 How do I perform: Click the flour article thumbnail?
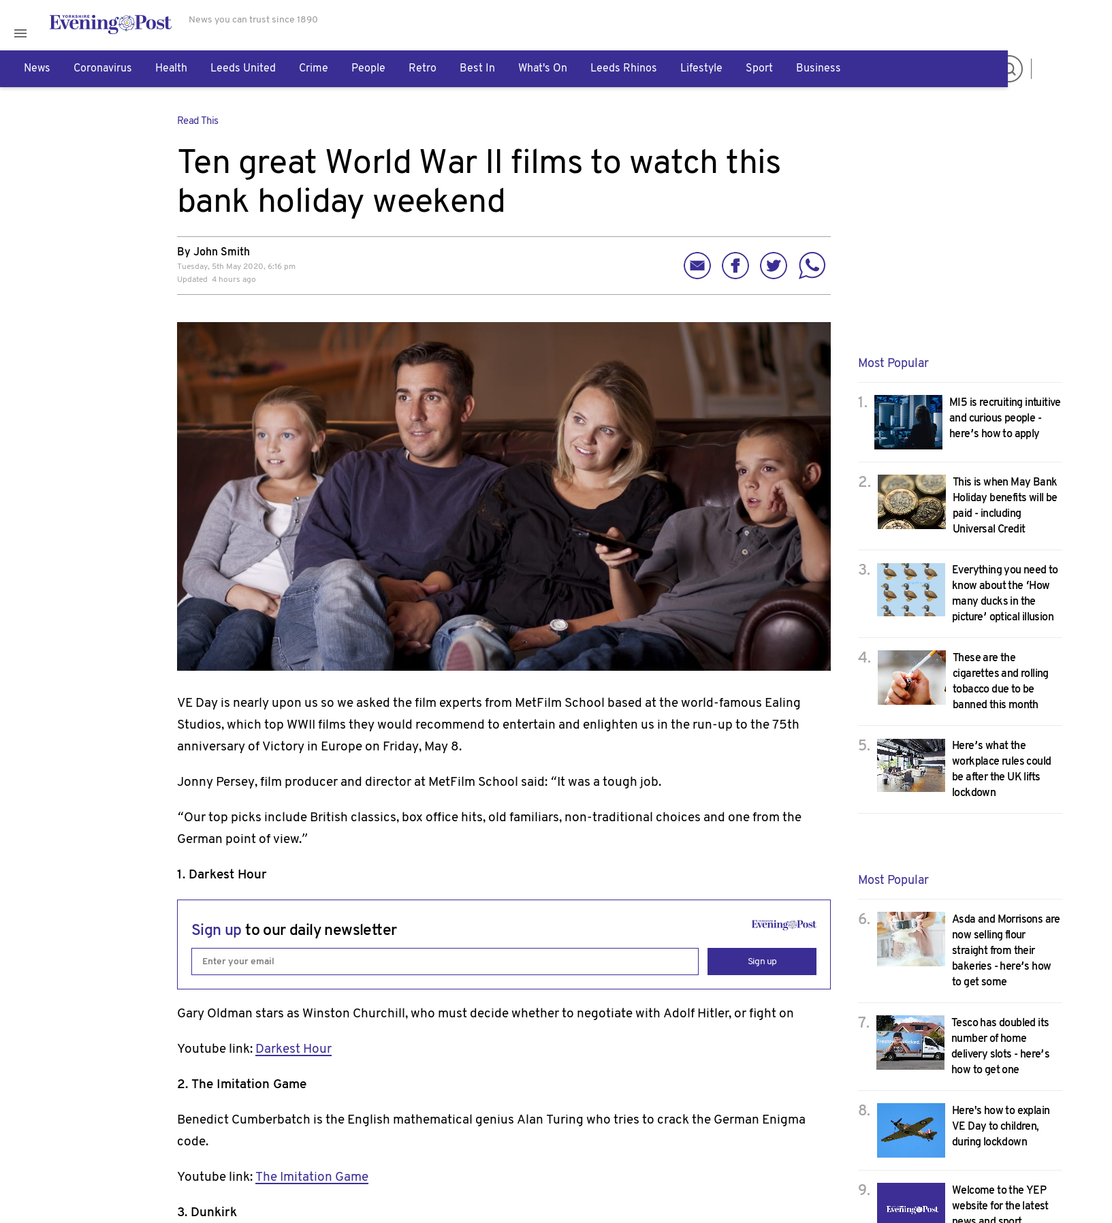coord(911,939)
